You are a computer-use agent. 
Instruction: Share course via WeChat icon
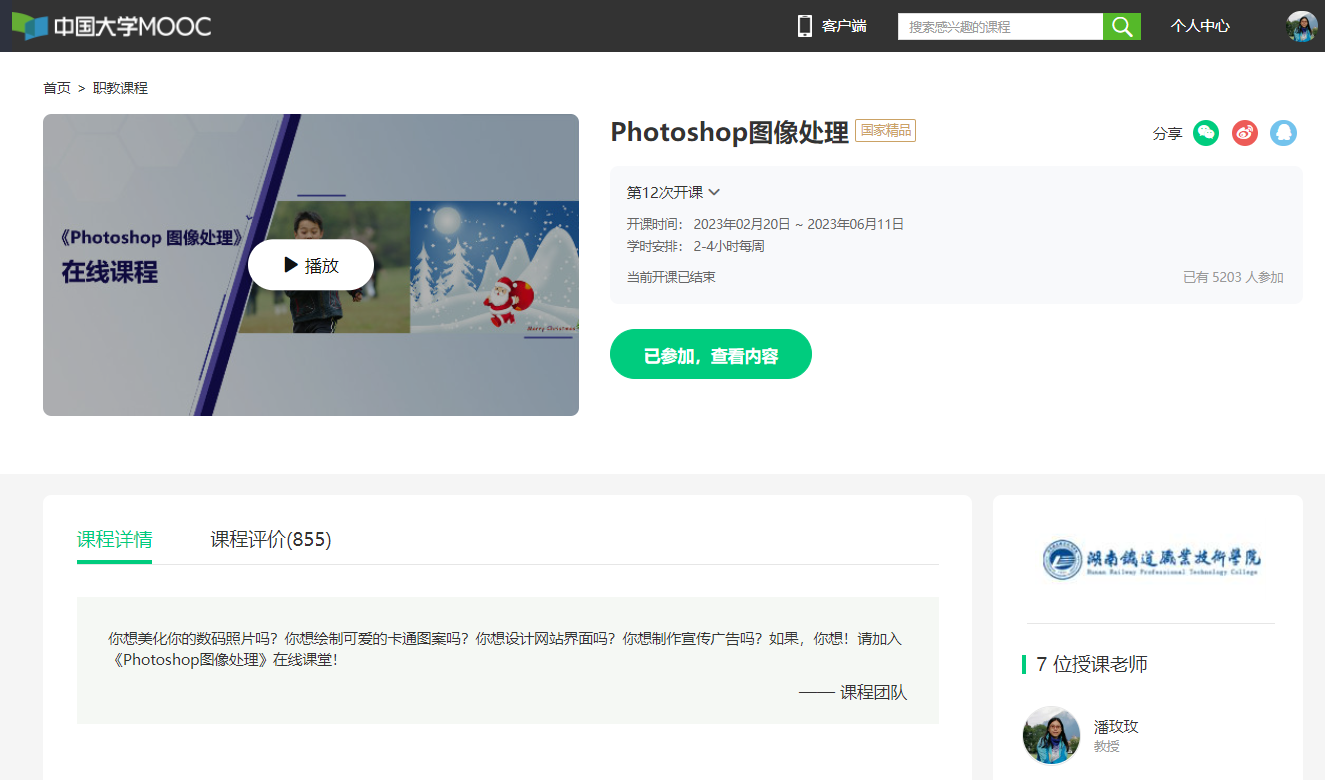point(1206,133)
